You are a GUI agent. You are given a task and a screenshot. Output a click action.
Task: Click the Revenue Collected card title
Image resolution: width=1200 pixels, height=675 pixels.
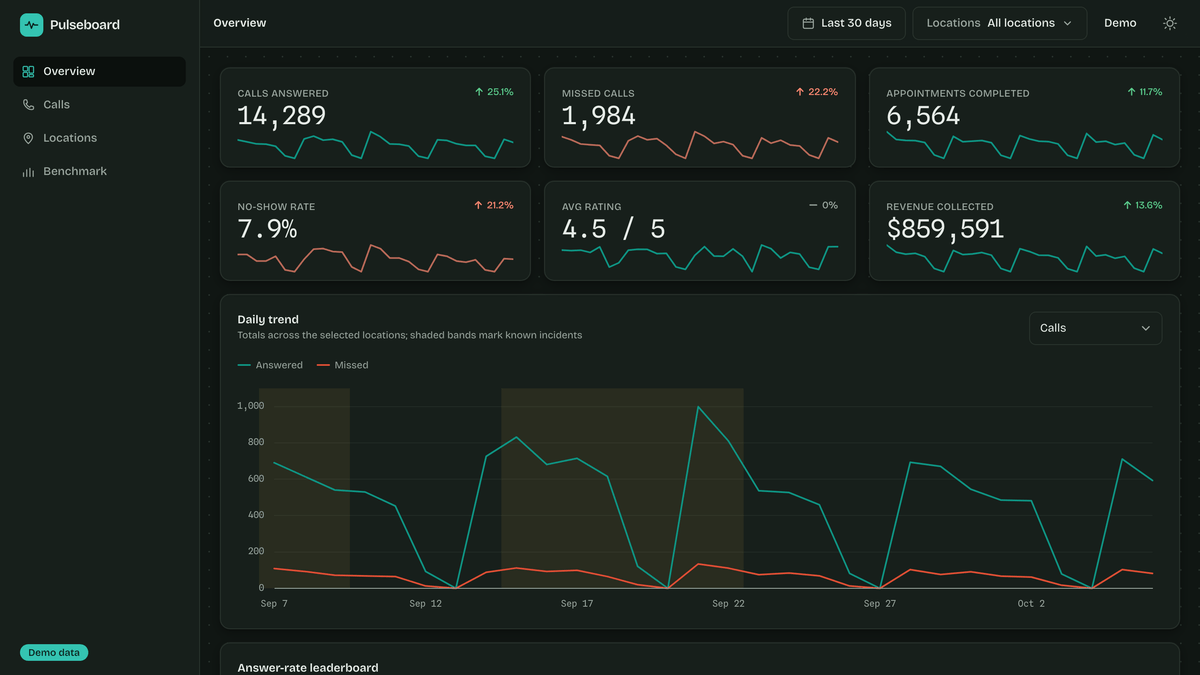[940, 207]
